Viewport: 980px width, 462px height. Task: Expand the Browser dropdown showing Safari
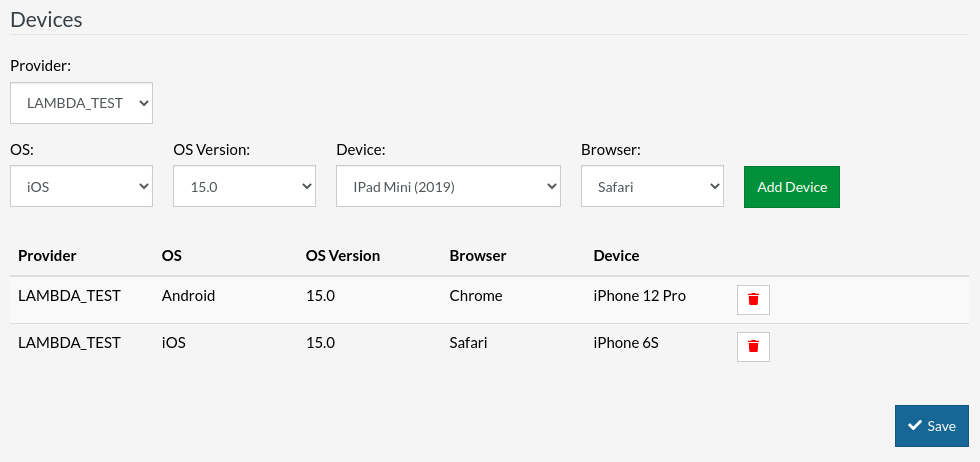tap(652, 186)
